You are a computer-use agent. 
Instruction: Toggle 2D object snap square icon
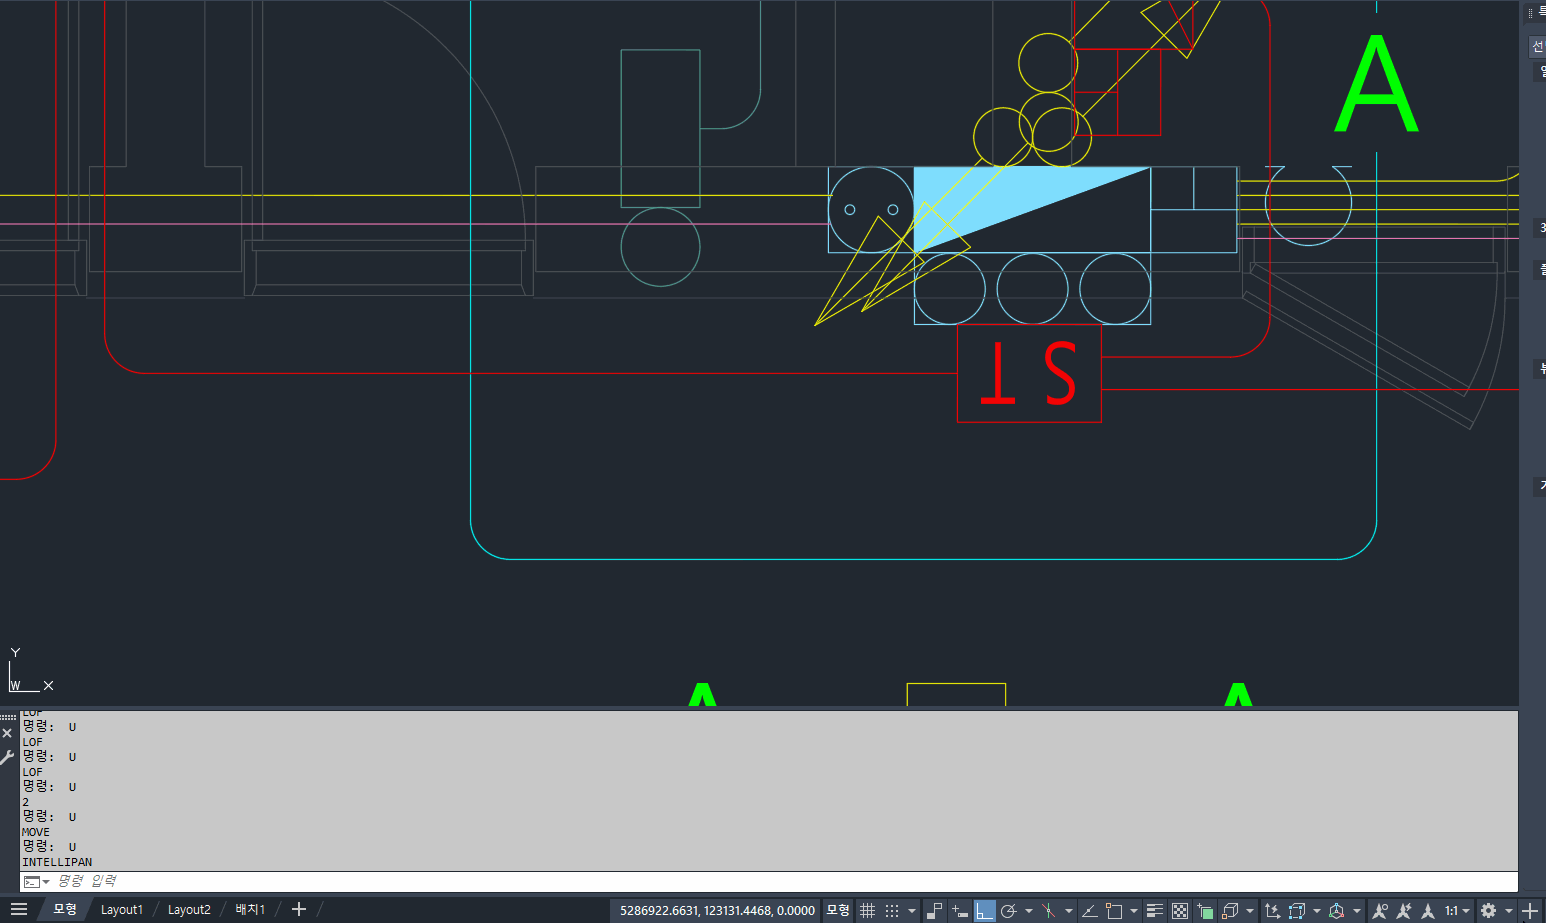(1114, 910)
